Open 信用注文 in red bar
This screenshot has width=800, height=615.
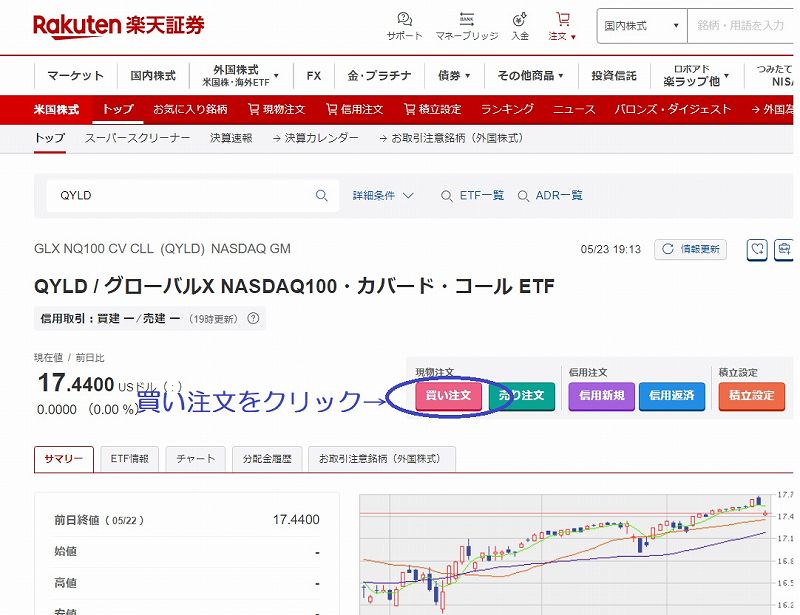tap(354, 109)
